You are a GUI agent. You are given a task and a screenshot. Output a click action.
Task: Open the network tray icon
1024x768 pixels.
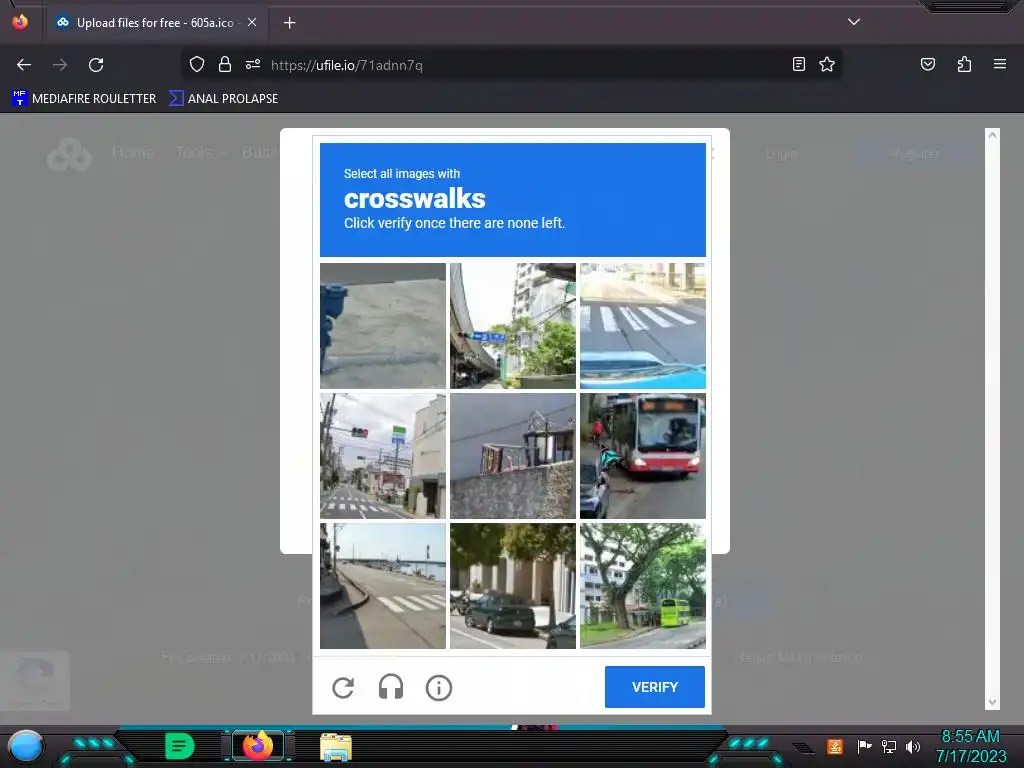coord(889,746)
